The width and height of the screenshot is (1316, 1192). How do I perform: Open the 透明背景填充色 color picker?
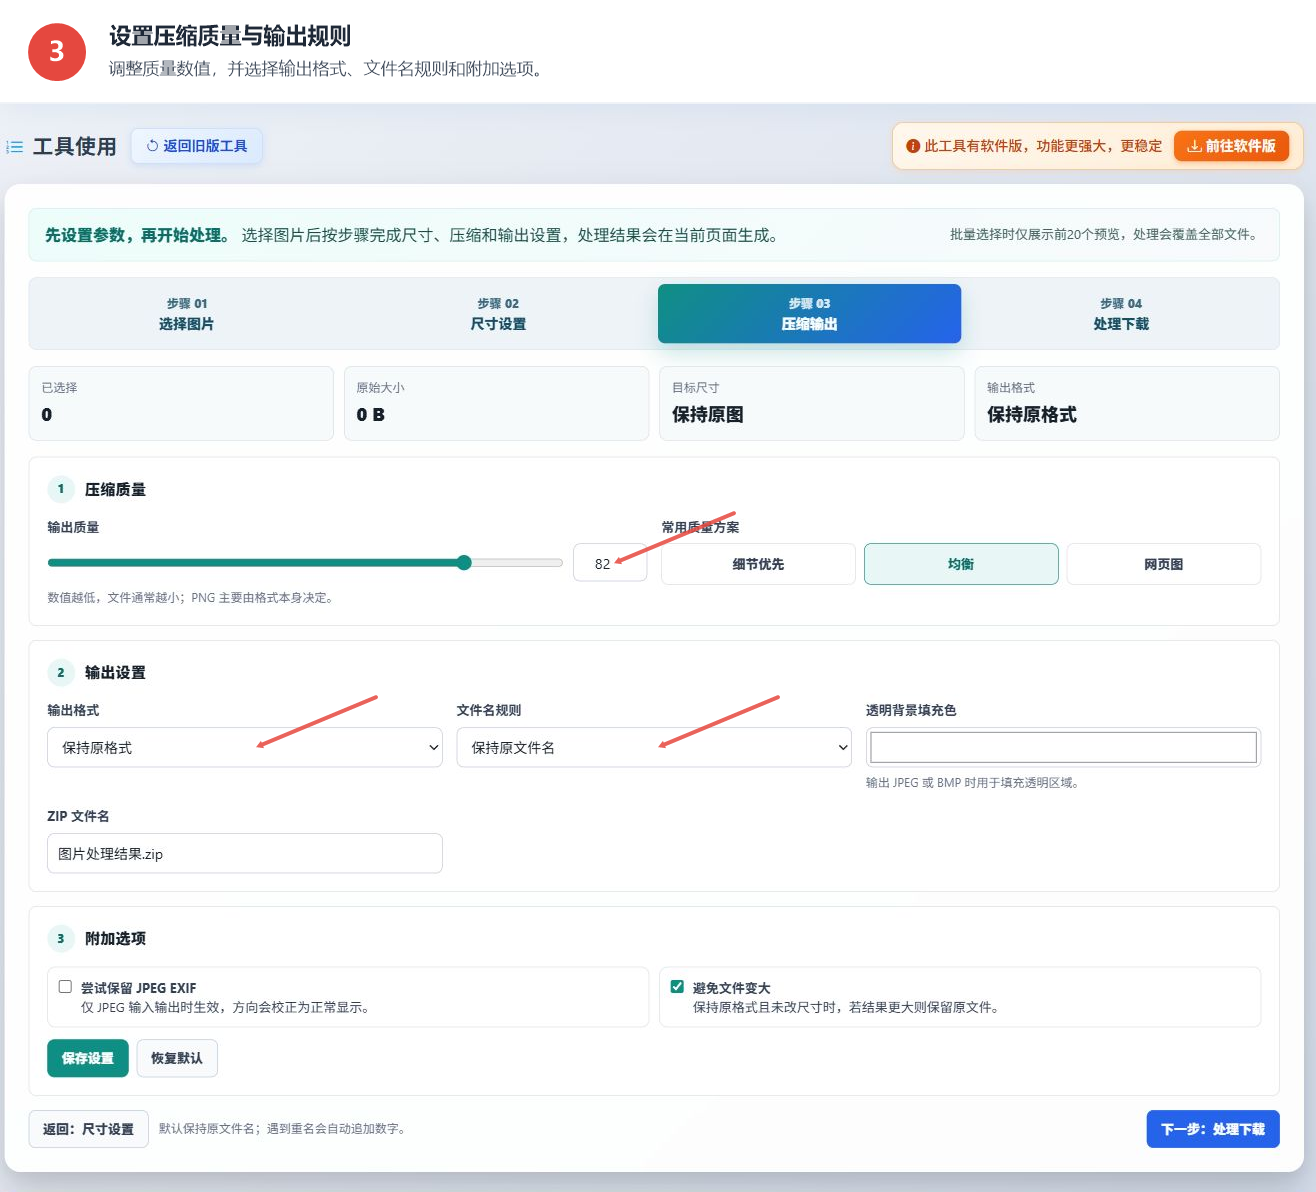tap(1063, 747)
